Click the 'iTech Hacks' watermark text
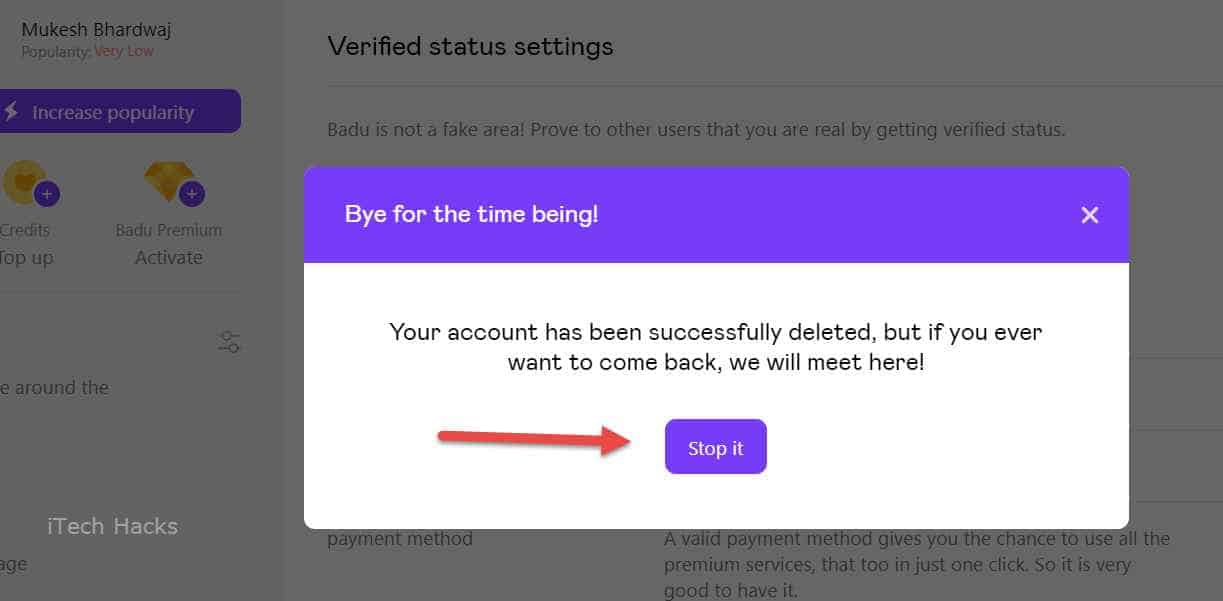The height and width of the screenshot is (601, 1223). [112, 526]
